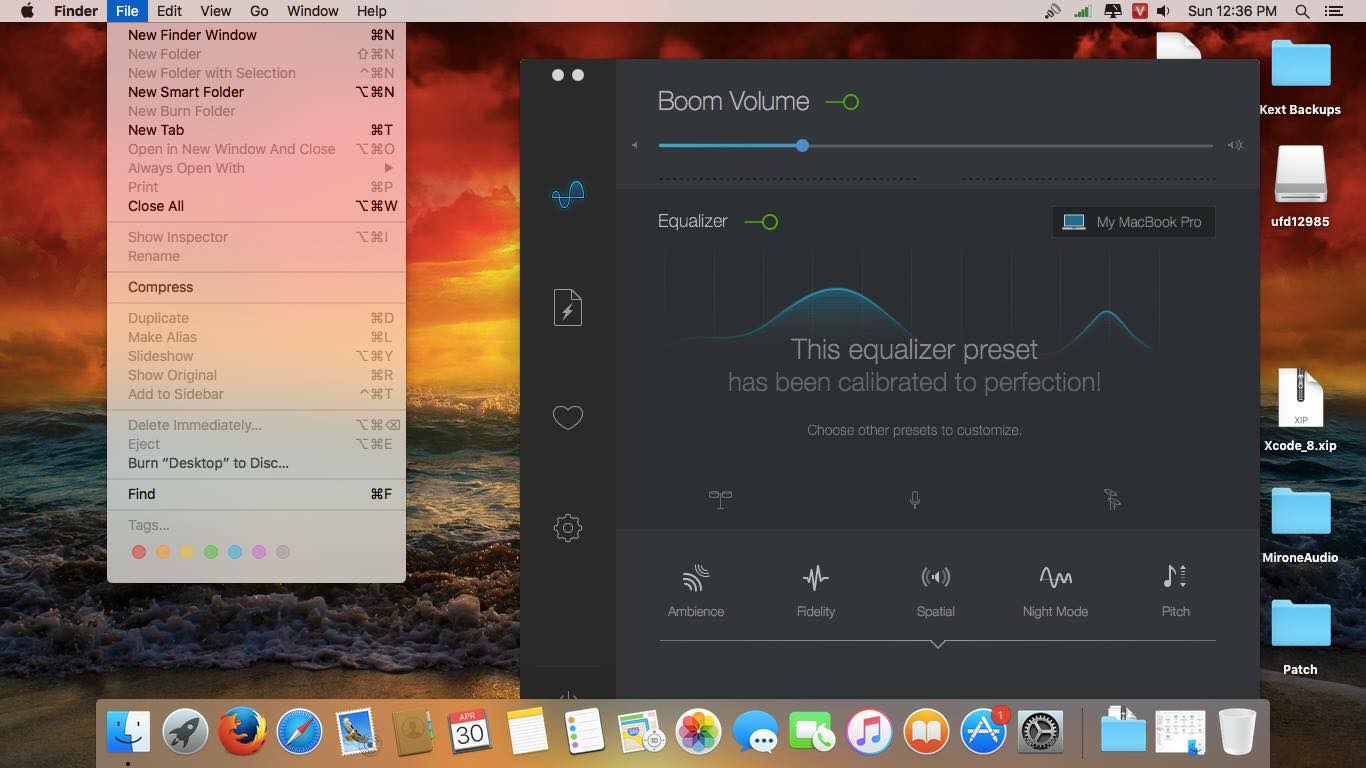
Task: Choose Burn "Desktop" to Disc
Action: tap(257, 463)
